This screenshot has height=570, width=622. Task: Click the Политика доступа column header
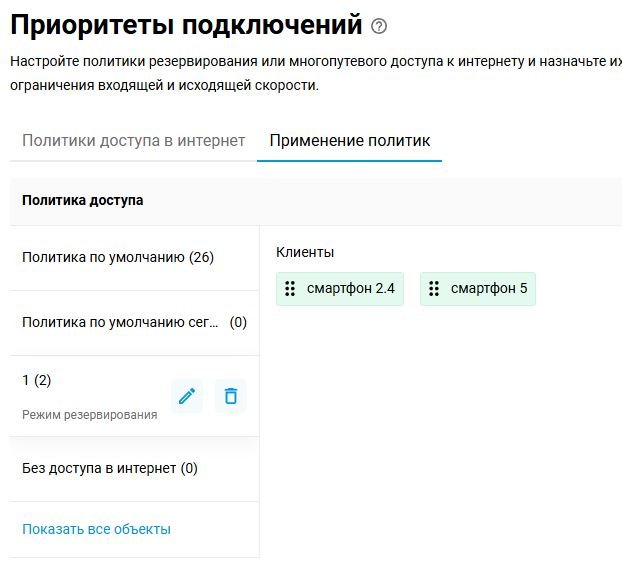82,200
